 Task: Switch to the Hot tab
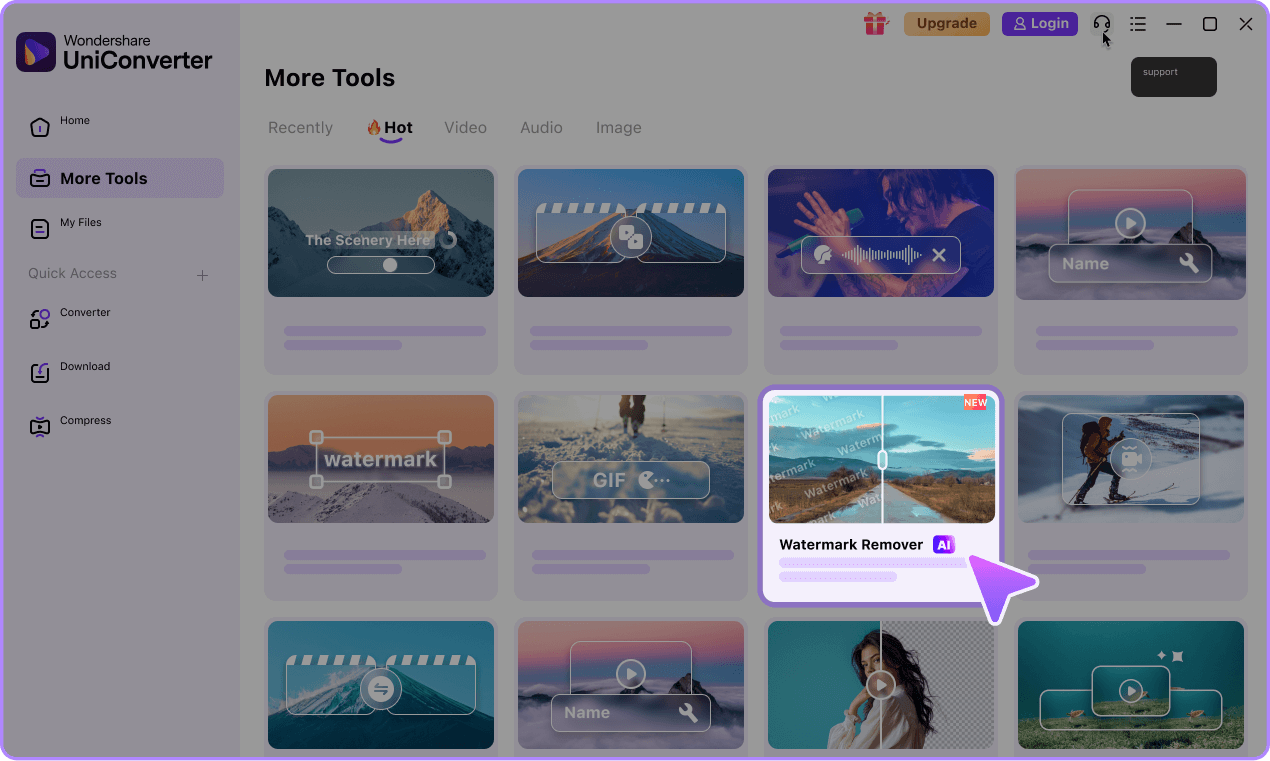pos(390,128)
